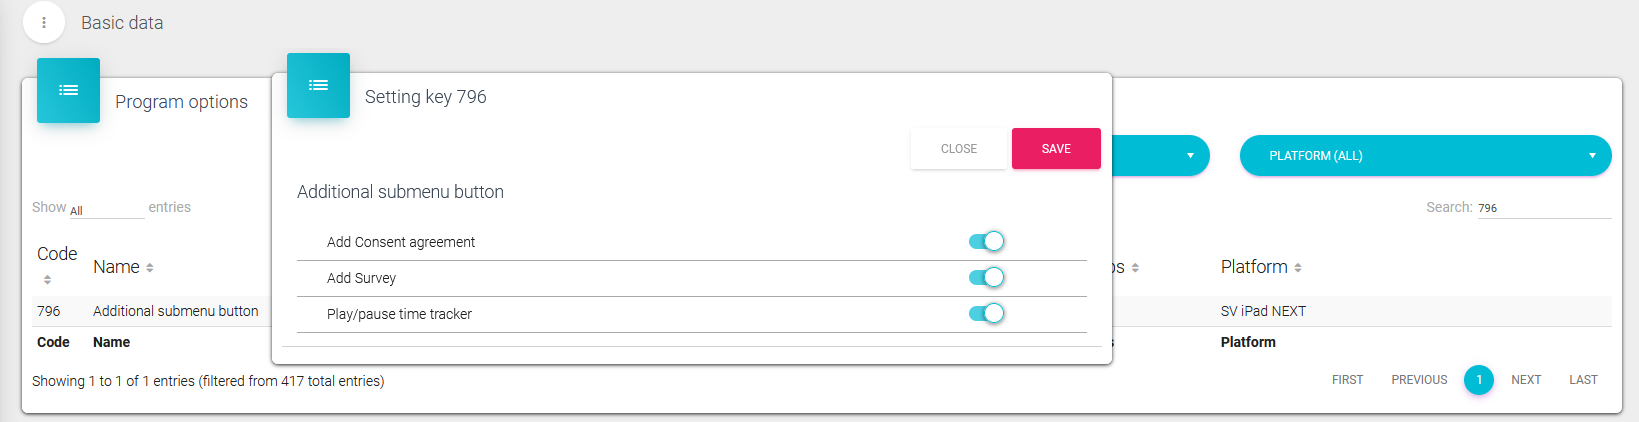Screen dimensions: 1639x422
Task: Go to Previous page of entries
Action: pyautogui.click(x=1419, y=380)
